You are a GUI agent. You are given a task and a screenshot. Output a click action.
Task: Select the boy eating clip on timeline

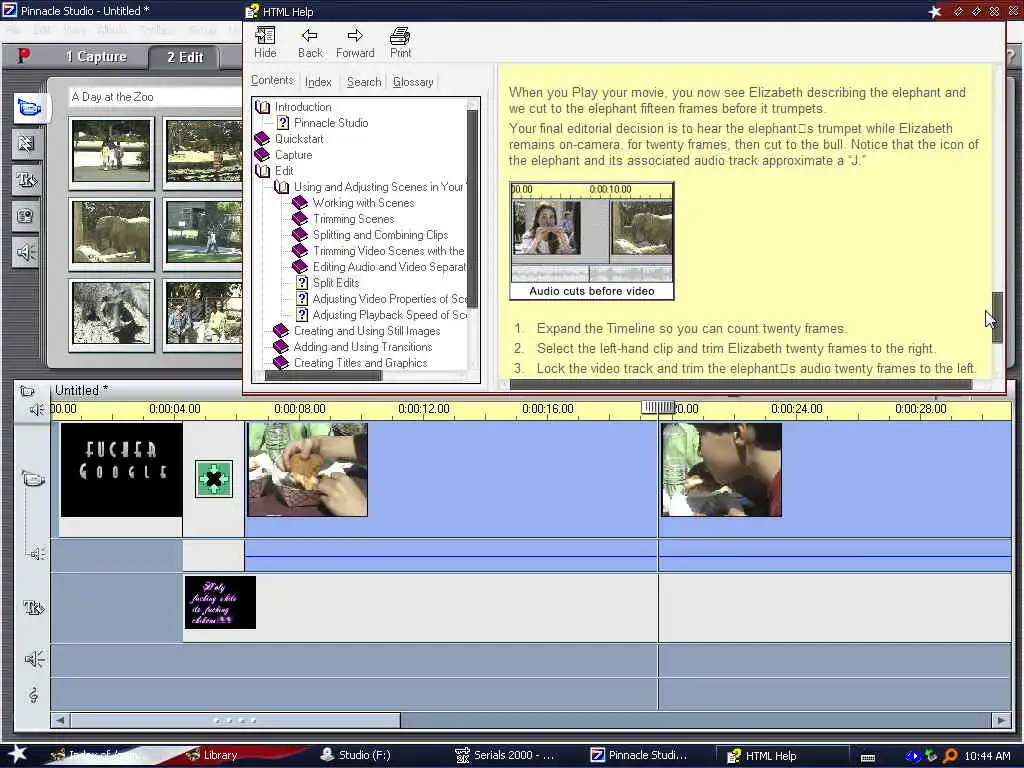(721, 470)
